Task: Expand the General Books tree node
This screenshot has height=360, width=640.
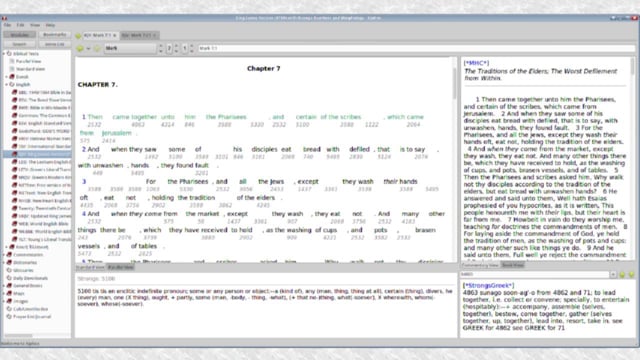Action: (4, 286)
